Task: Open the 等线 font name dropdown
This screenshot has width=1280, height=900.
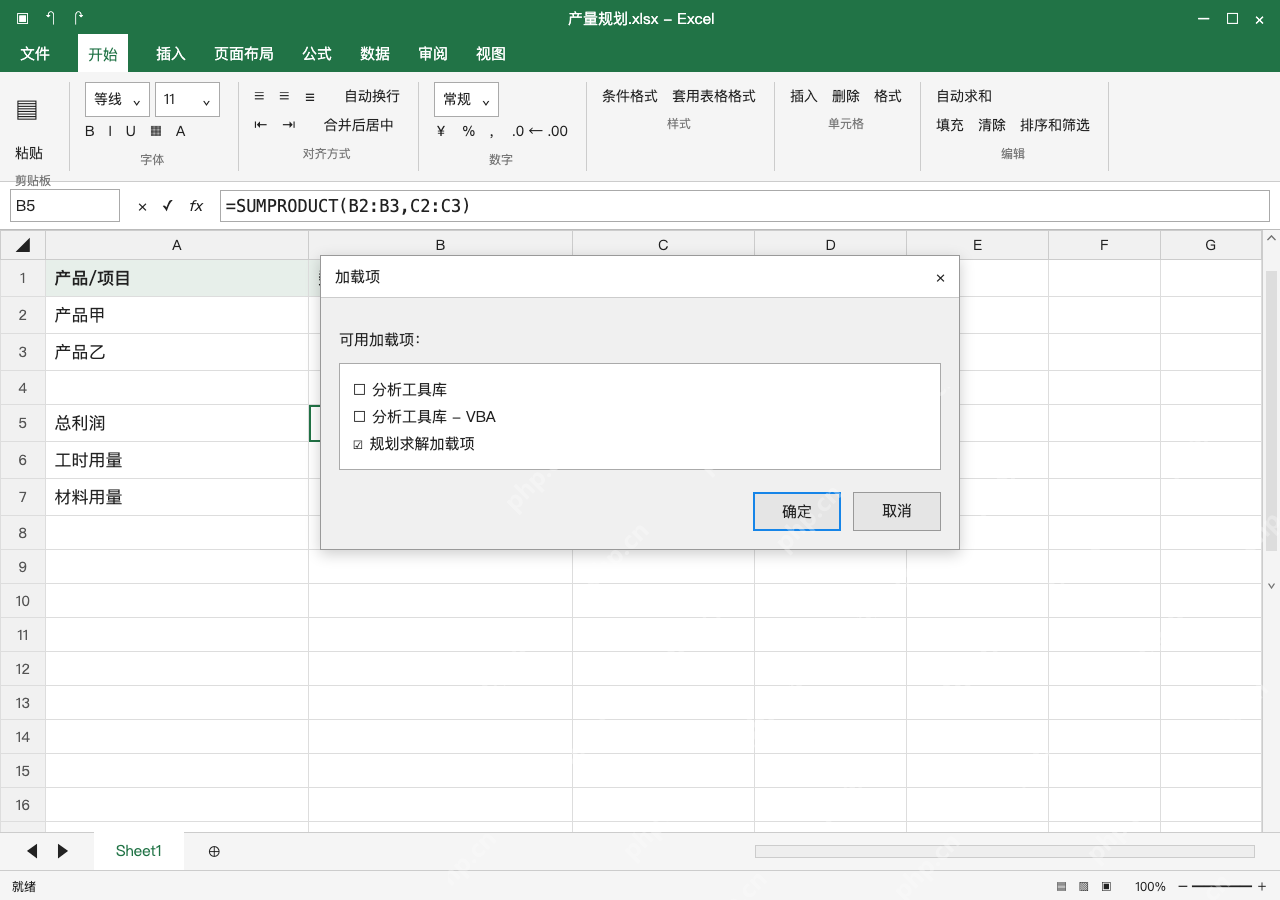Action: pos(117,99)
